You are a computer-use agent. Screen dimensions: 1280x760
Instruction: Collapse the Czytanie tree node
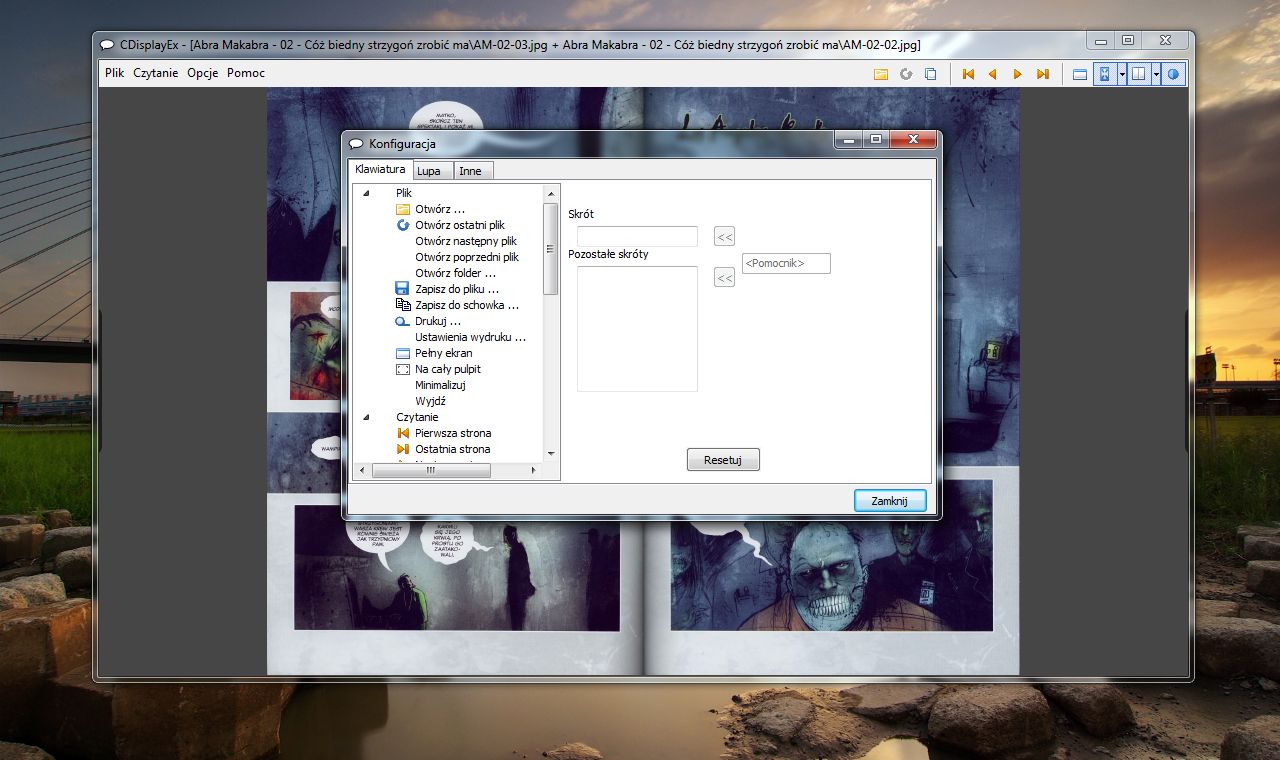[365, 417]
